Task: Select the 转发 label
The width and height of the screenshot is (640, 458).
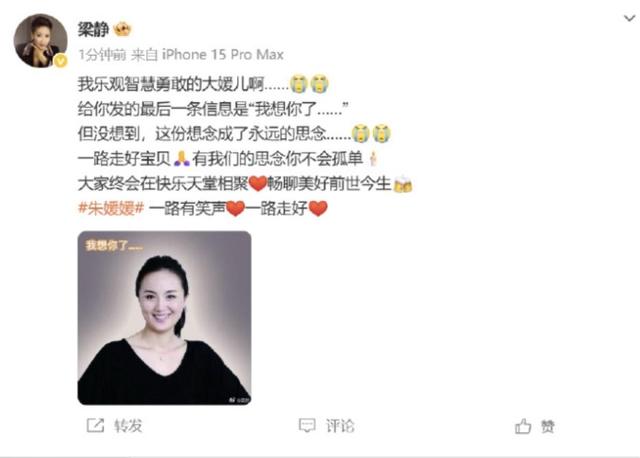Action: click(x=128, y=426)
